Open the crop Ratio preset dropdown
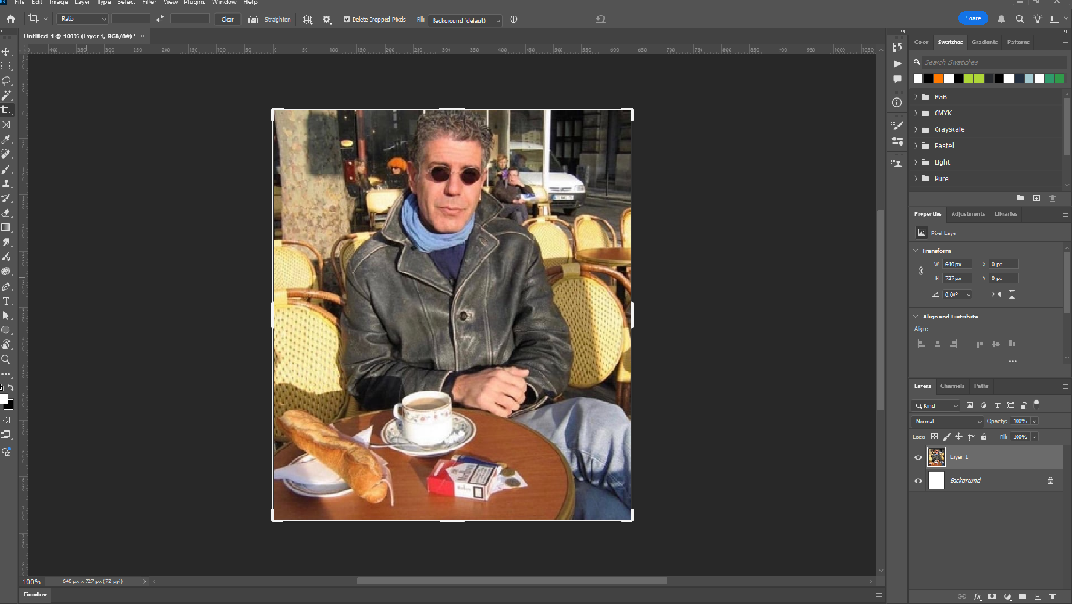1072x604 pixels. click(x=82, y=19)
